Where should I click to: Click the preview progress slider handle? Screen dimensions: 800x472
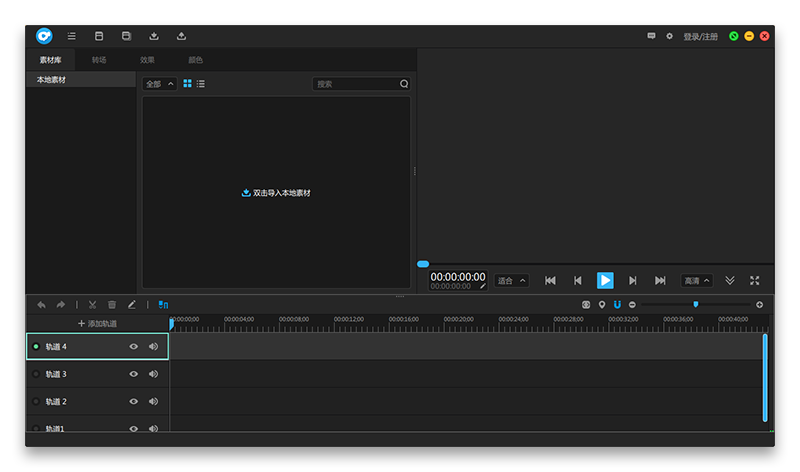(x=423, y=264)
